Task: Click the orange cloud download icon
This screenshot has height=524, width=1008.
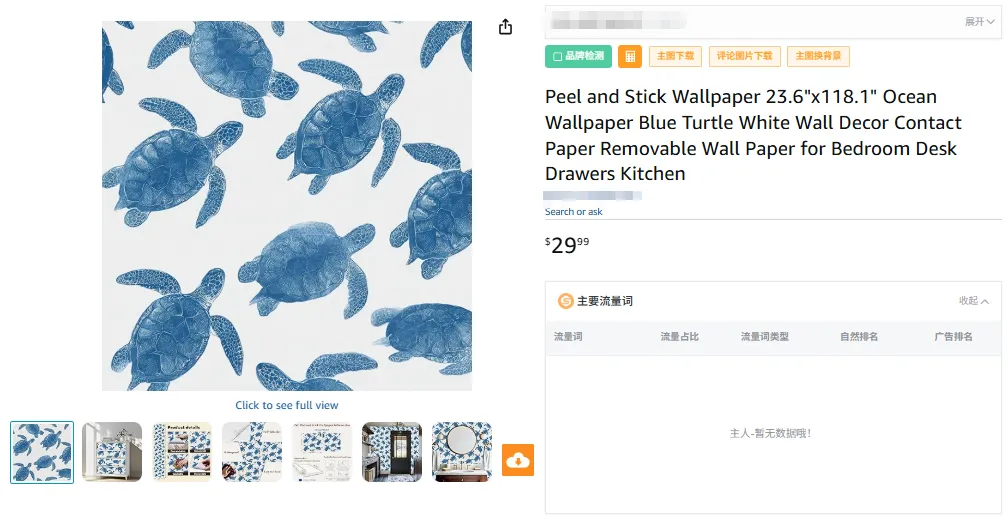Action: [518, 460]
